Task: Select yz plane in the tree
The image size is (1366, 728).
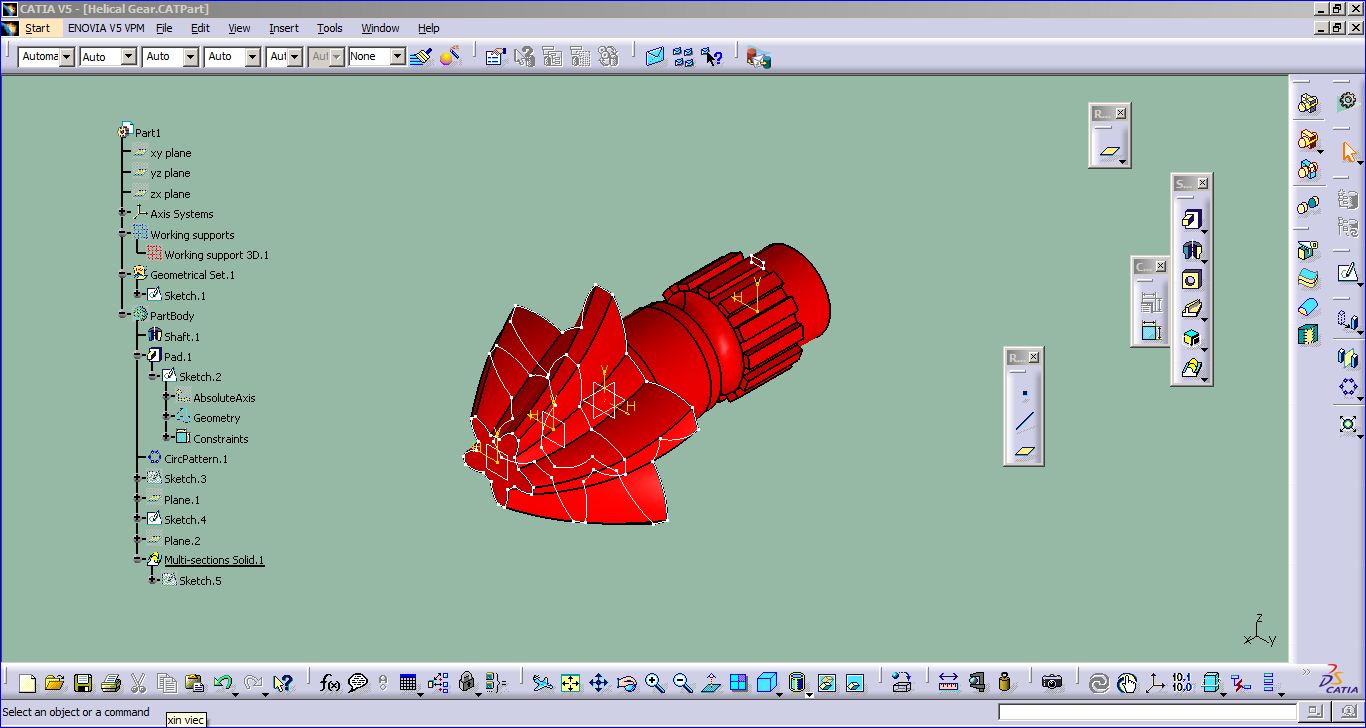Action: coord(170,173)
